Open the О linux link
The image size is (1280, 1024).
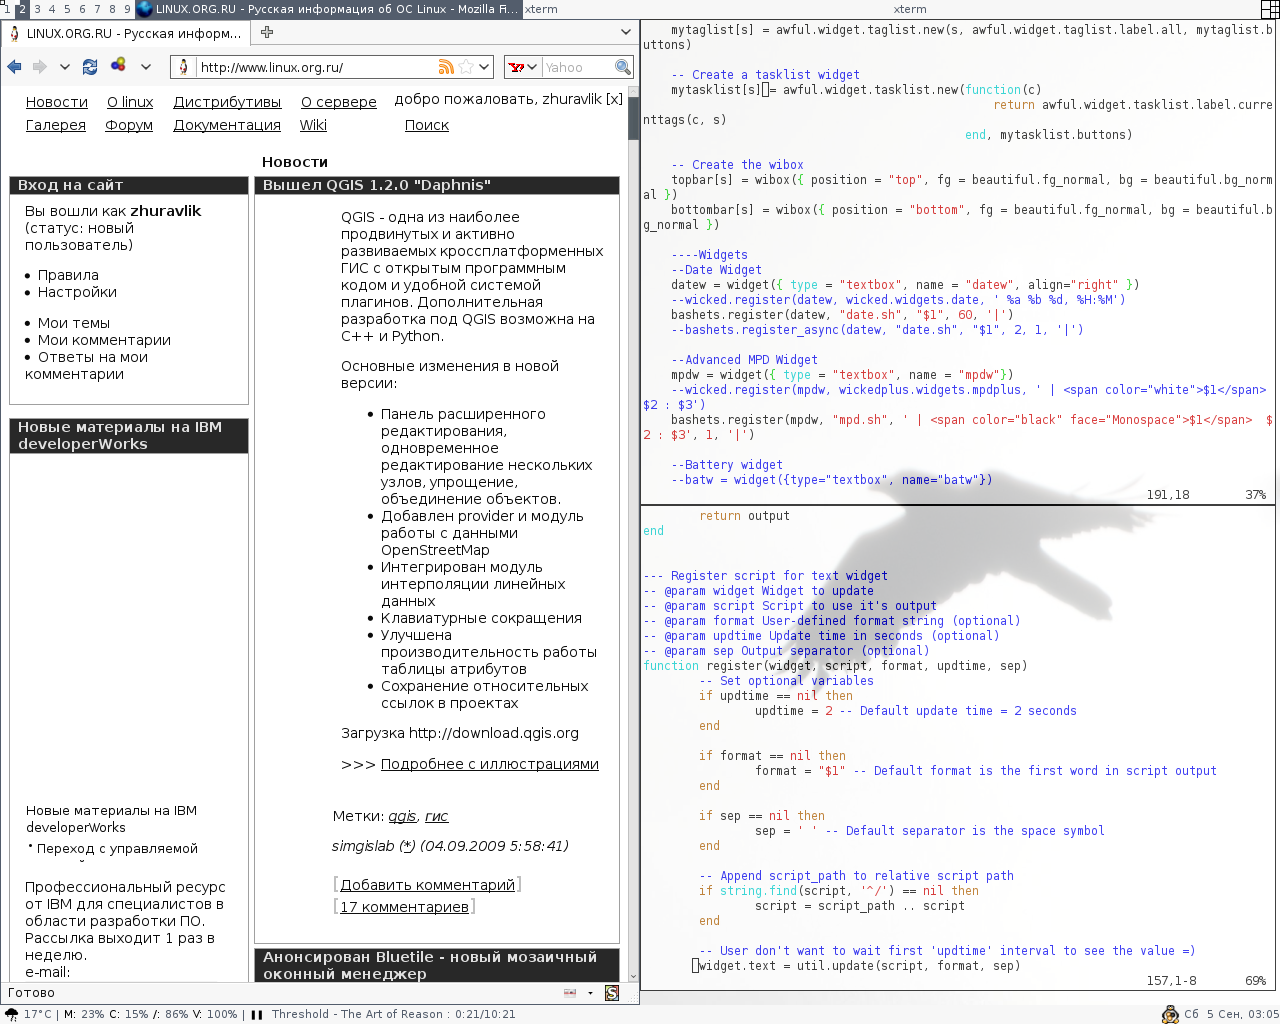click(x=130, y=102)
